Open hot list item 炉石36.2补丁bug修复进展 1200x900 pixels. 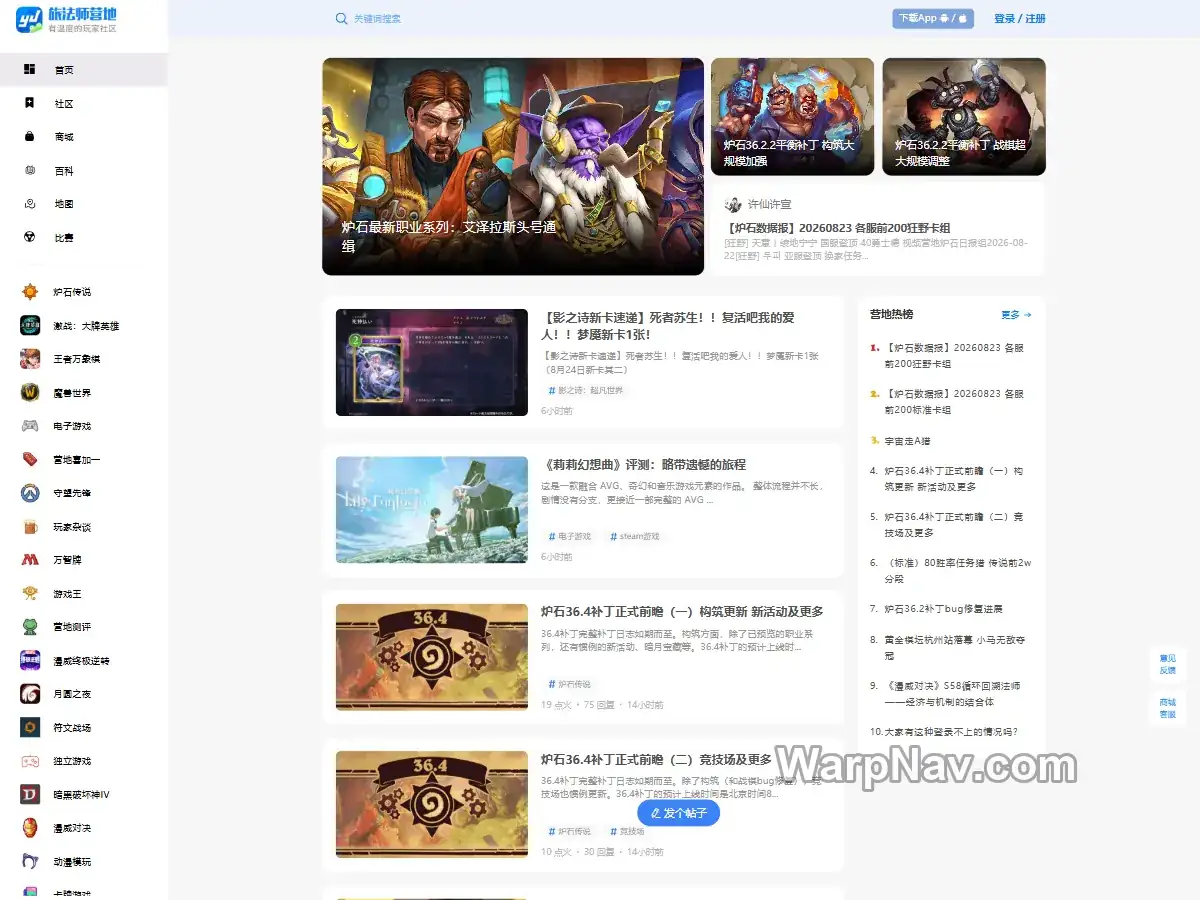[943, 608]
